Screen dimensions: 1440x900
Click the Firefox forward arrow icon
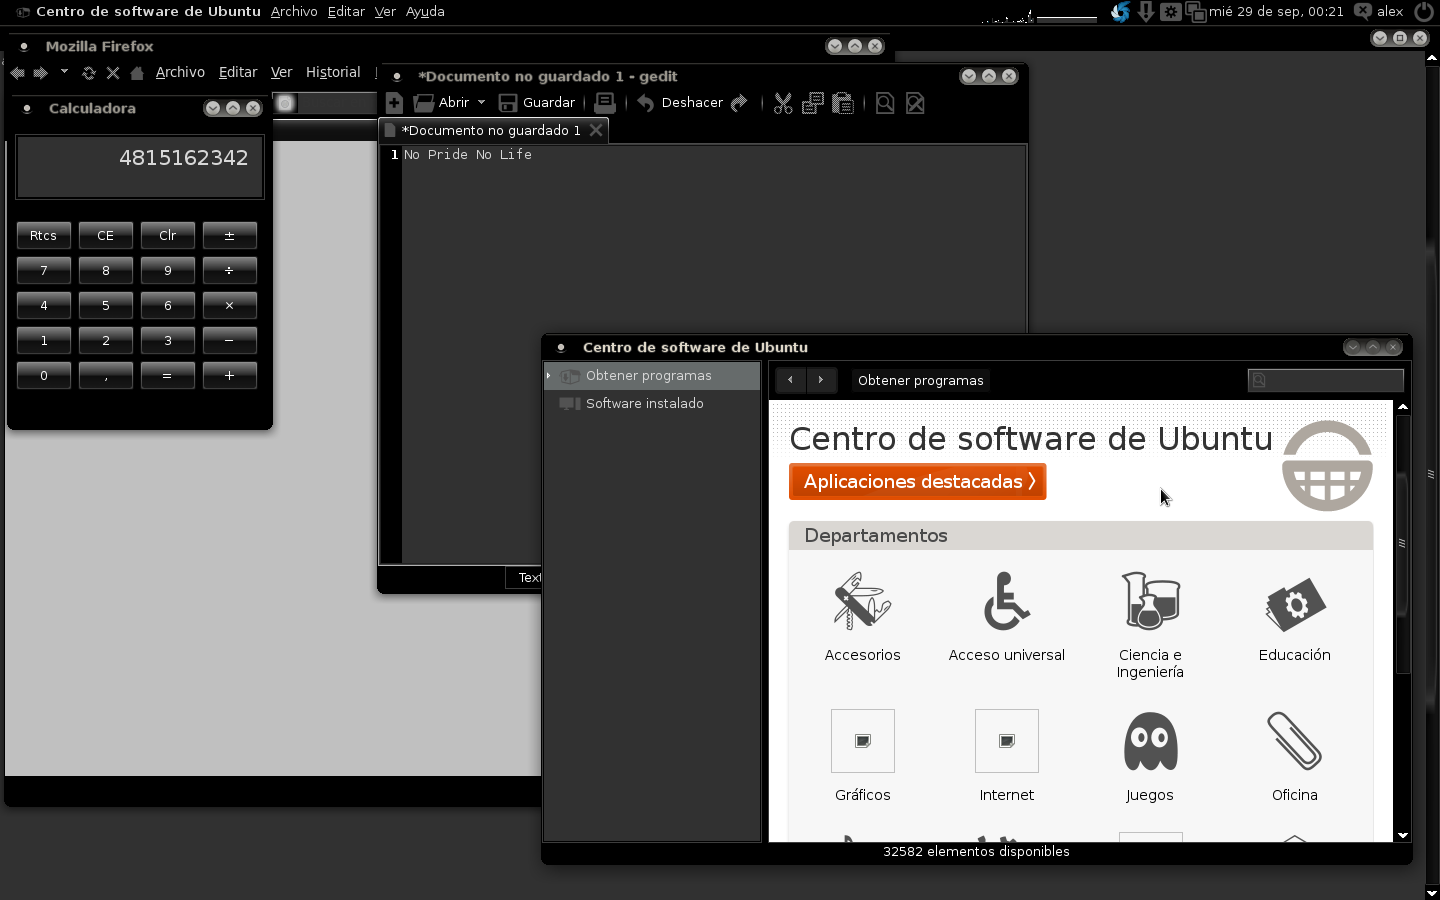pyautogui.click(x=40, y=73)
